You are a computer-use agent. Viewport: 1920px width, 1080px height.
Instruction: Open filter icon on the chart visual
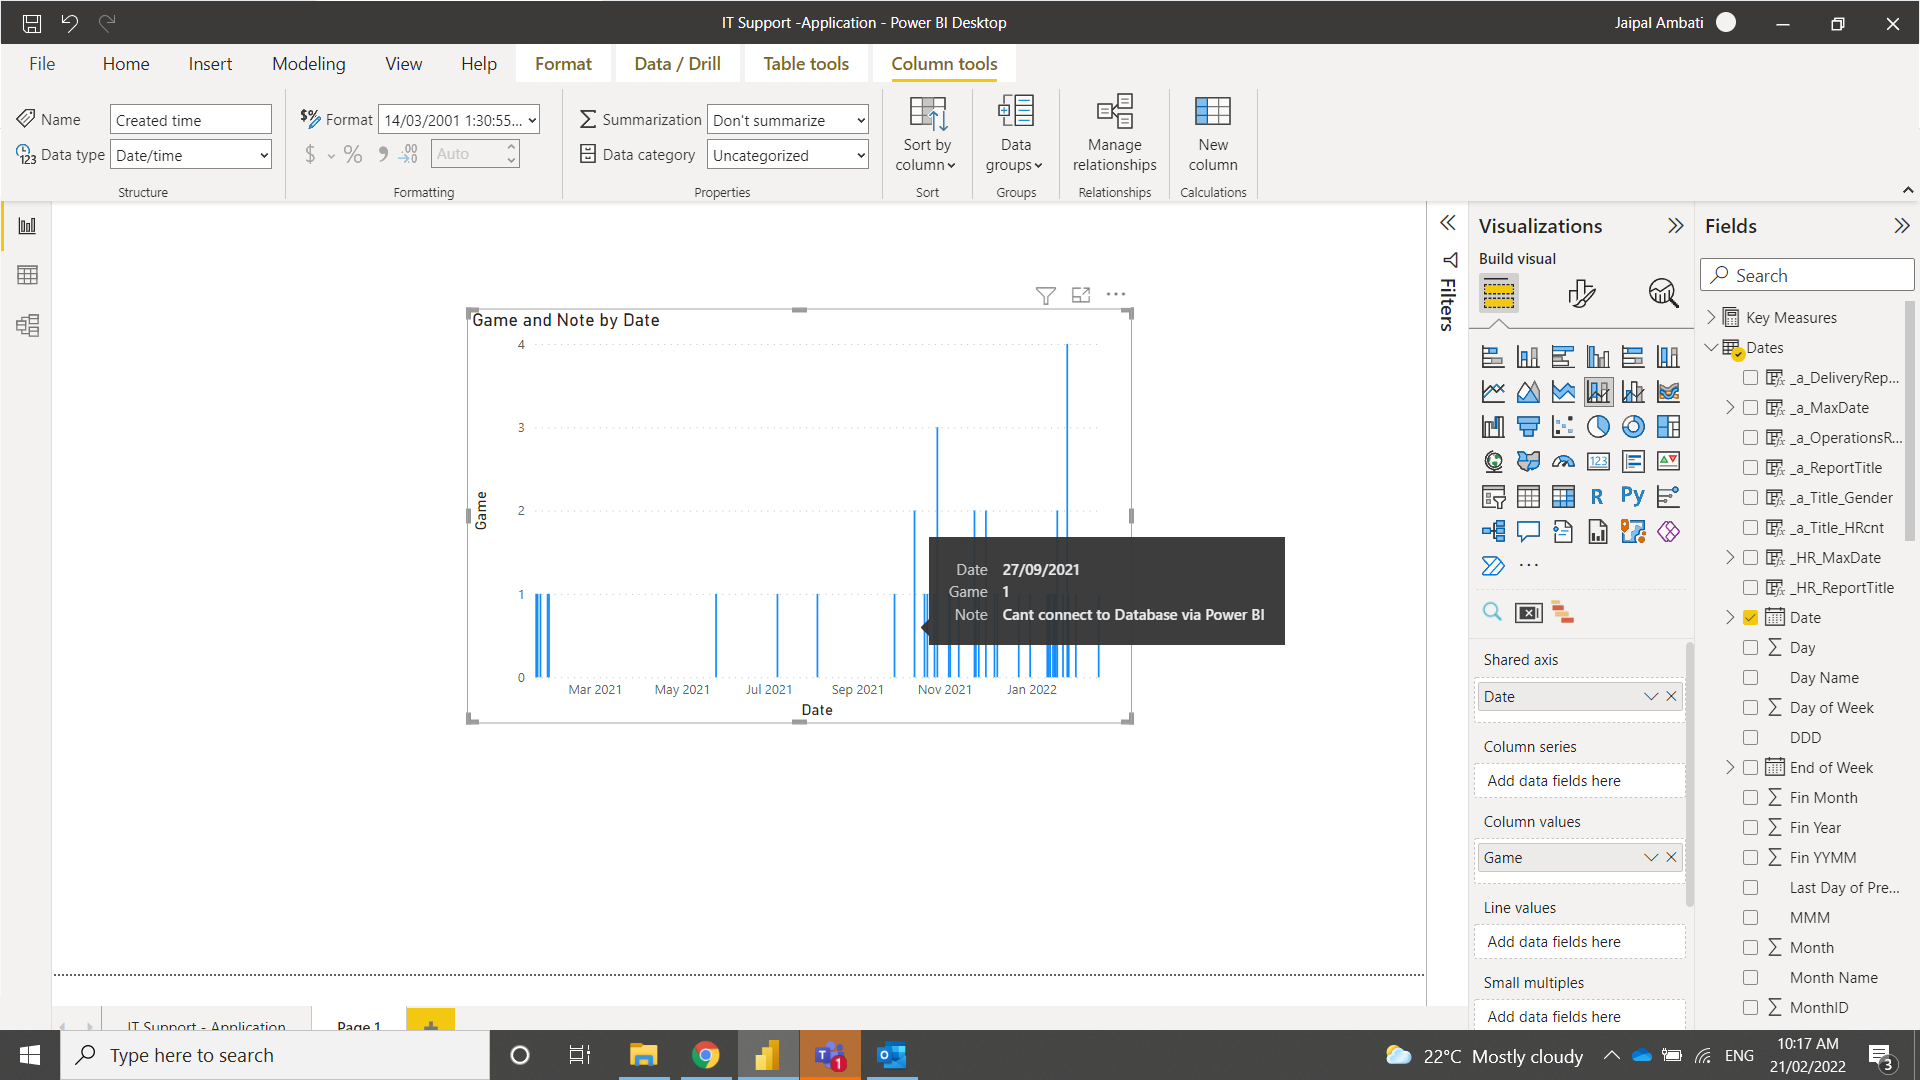click(x=1045, y=295)
